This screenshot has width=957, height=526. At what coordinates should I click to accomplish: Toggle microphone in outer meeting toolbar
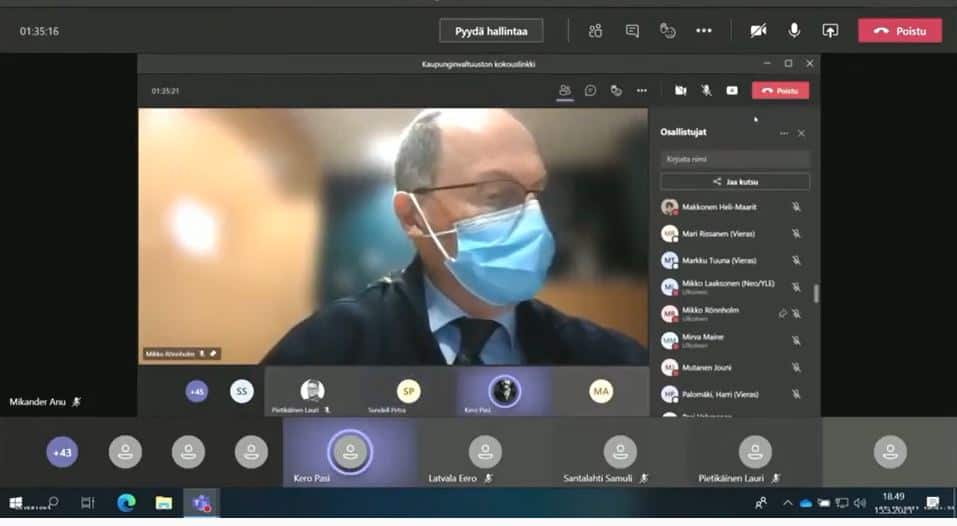(794, 31)
